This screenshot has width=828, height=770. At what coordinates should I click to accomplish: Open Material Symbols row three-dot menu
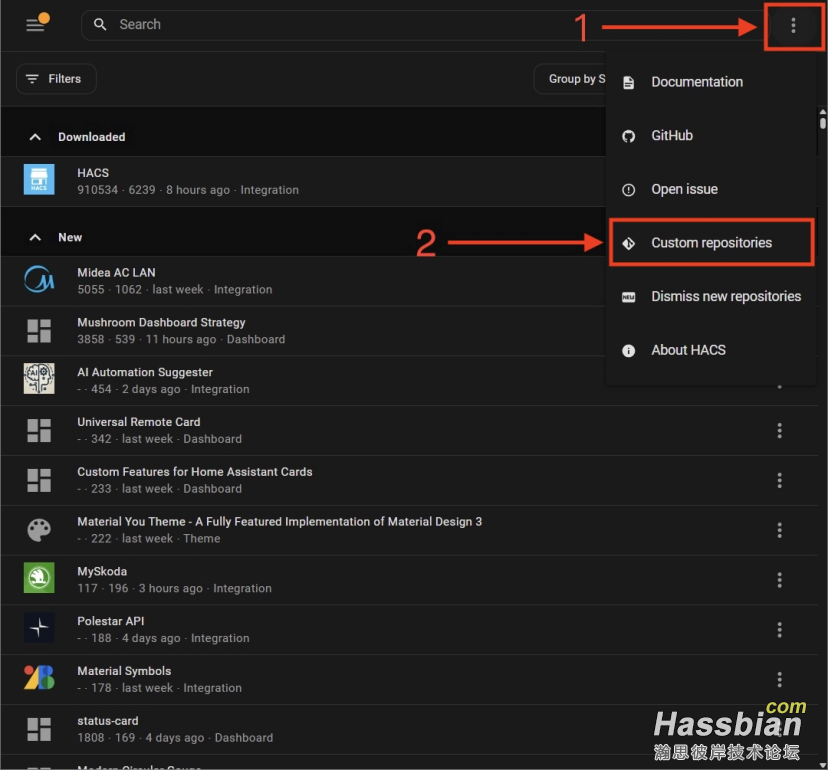pos(779,679)
